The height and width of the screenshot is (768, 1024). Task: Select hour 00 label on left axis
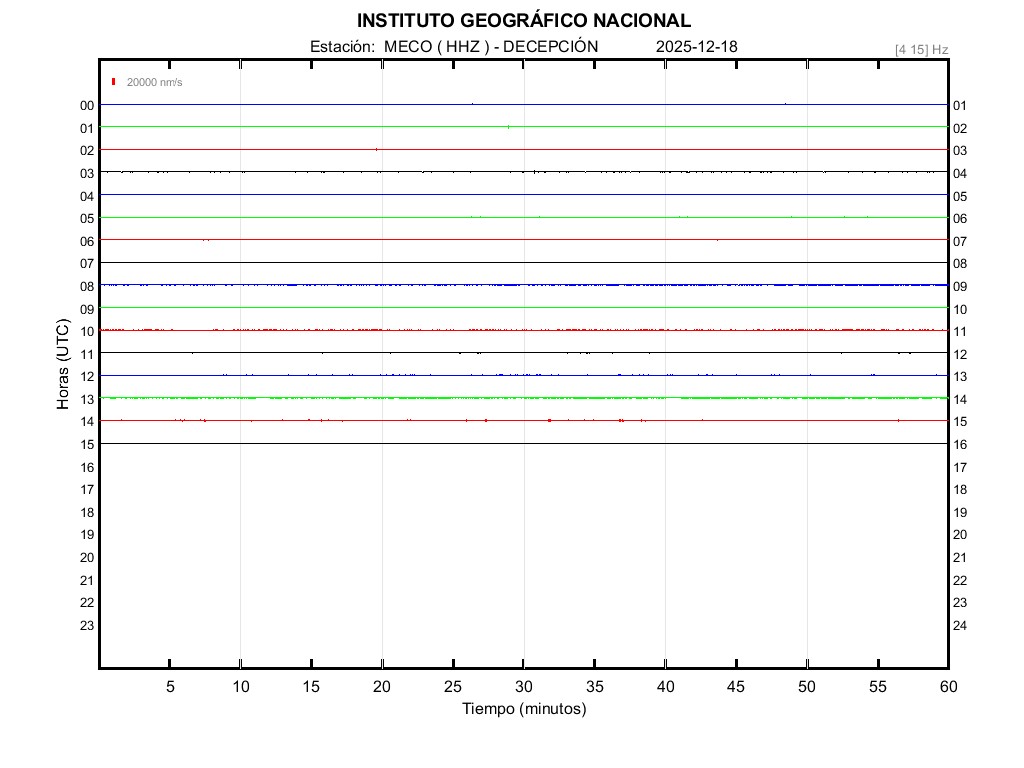[87, 105]
